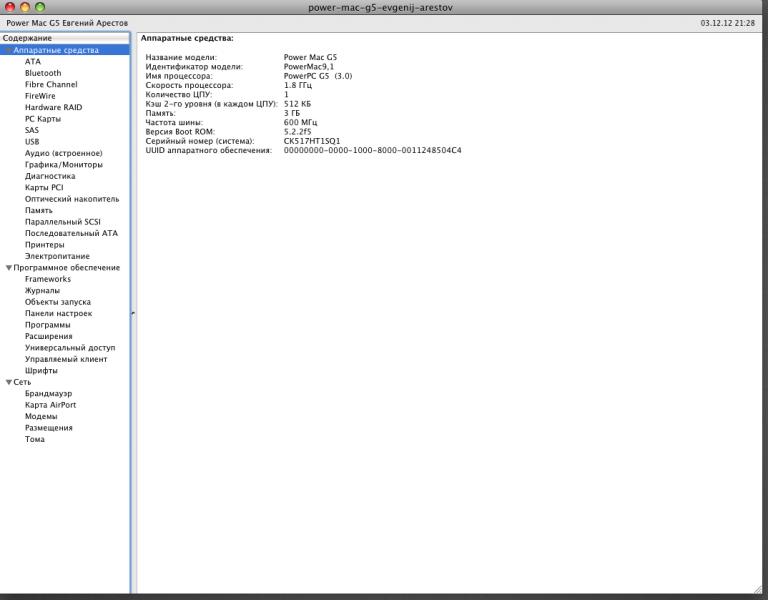The width and height of the screenshot is (768, 600).
Task: Collapse the Аппаратные средства tree section
Action: (x=8, y=50)
